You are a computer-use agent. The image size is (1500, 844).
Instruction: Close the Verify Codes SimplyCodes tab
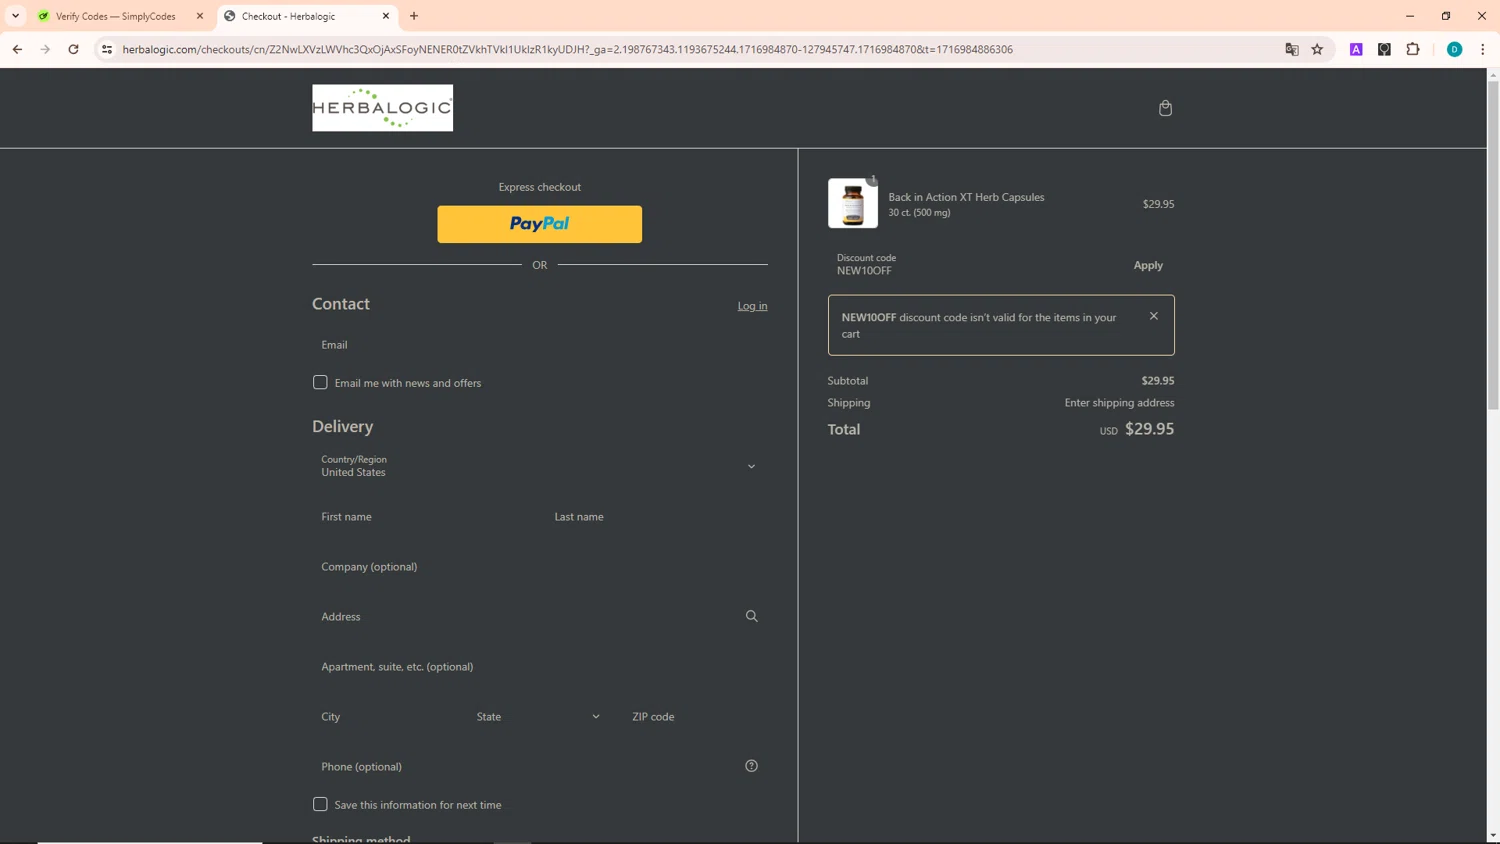click(x=200, y=16)
